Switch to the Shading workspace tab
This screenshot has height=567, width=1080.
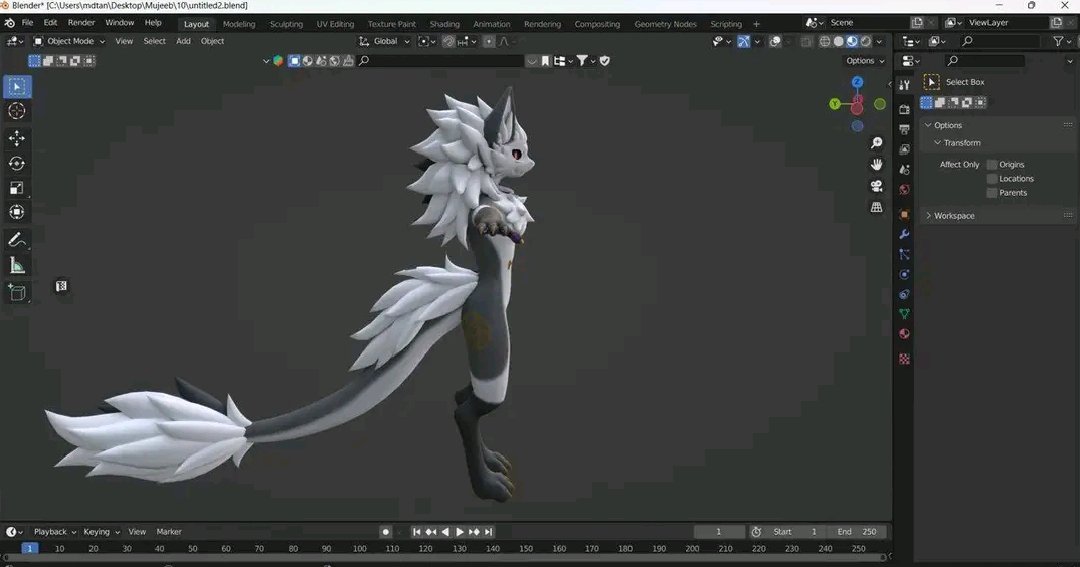point(445,24)
